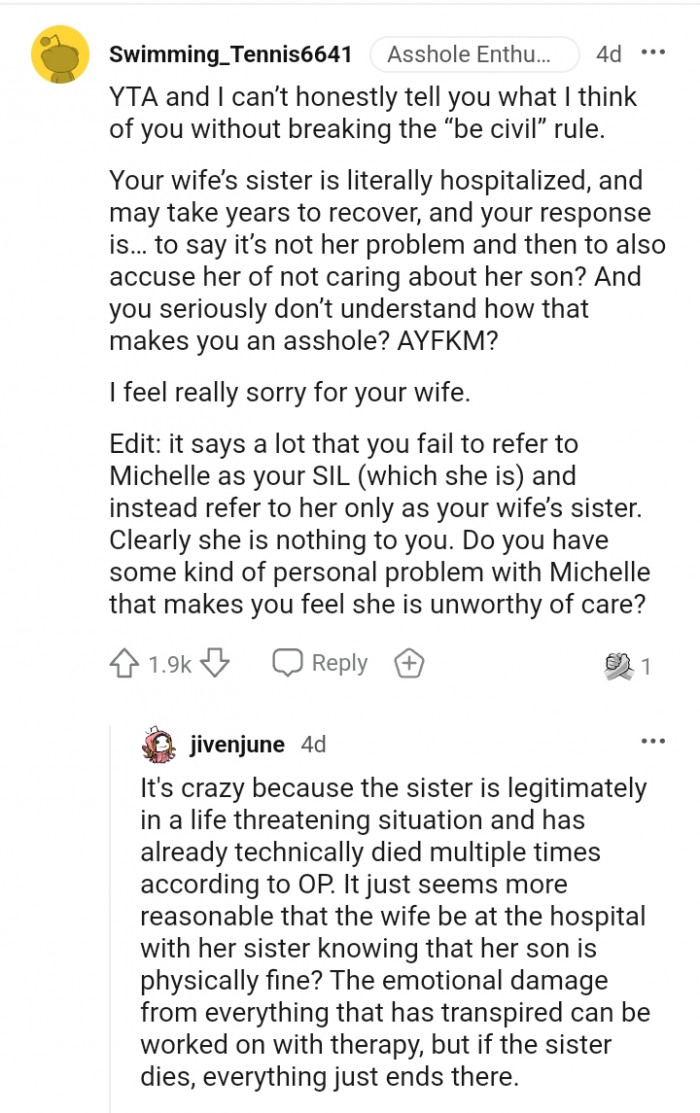This screenshot has height=1113, width=700.
Task: Open the overflow menu on jivenjune's comment
Action: (655, 740)
